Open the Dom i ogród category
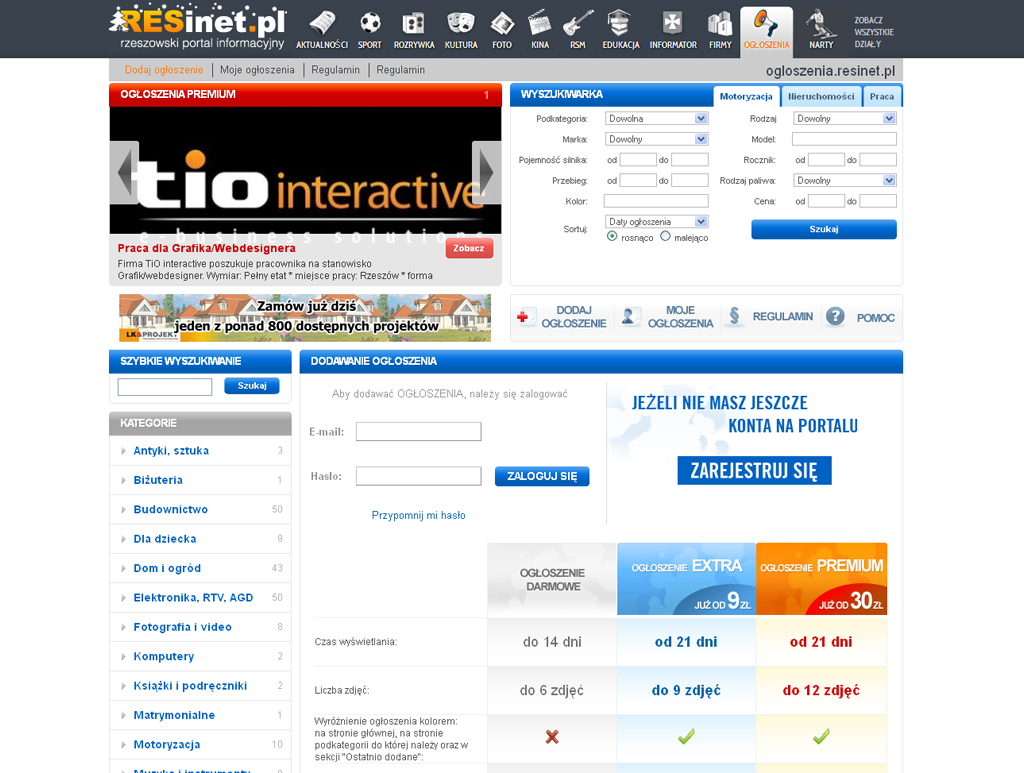The width and height of the screenshot is (1024, 773). pyautogui.click(x=167, y=568)
